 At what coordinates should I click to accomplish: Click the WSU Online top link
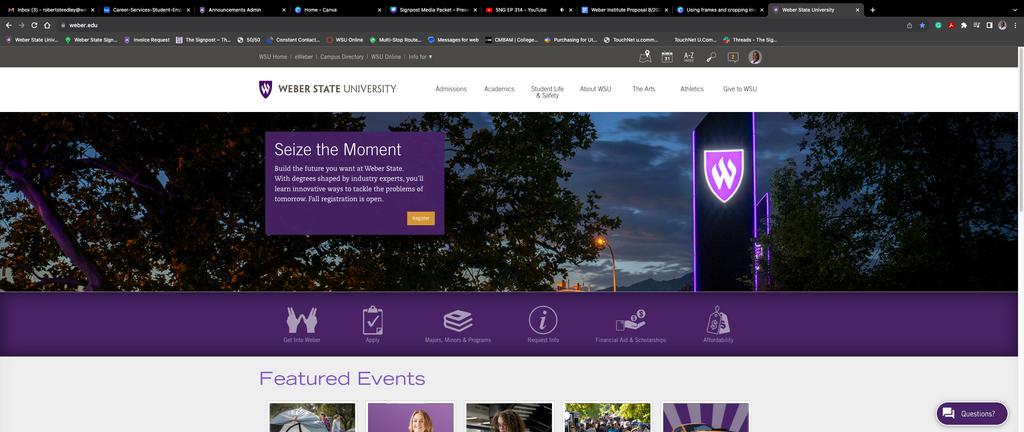pyautogui.click(x=386, y=57)
